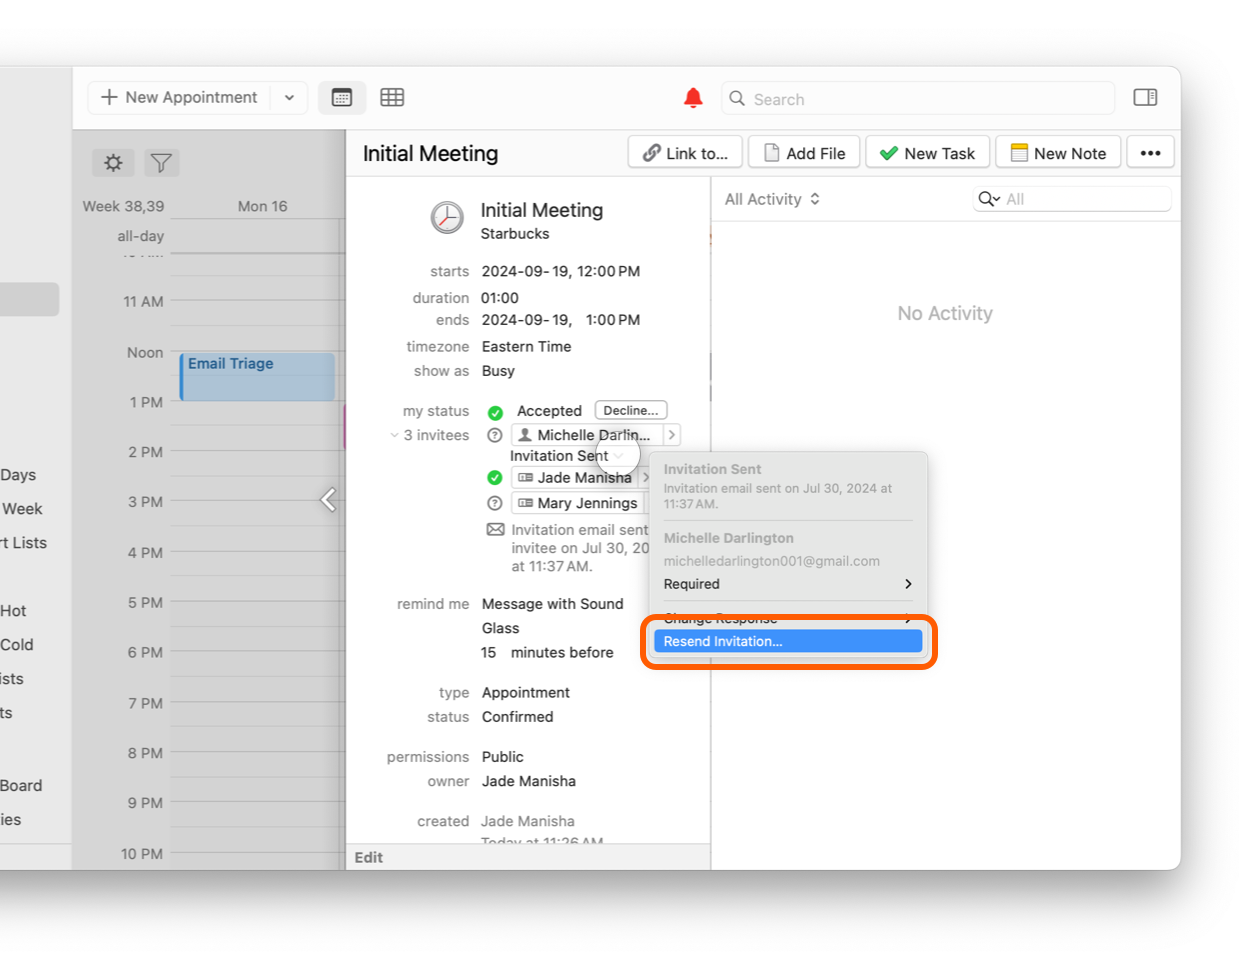Click the green Accepted status checkmark
Screen dimensions: 1248x960
tap(495, 412)
